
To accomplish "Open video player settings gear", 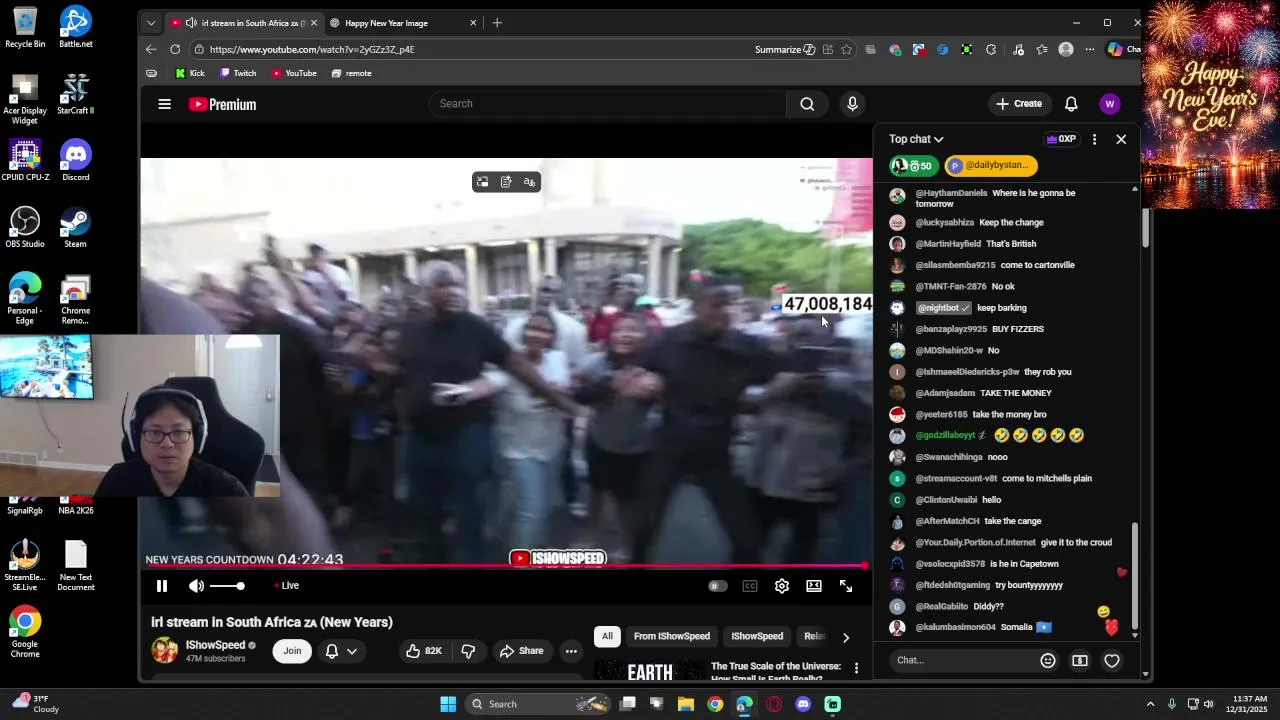I will [x=782, y=586].
